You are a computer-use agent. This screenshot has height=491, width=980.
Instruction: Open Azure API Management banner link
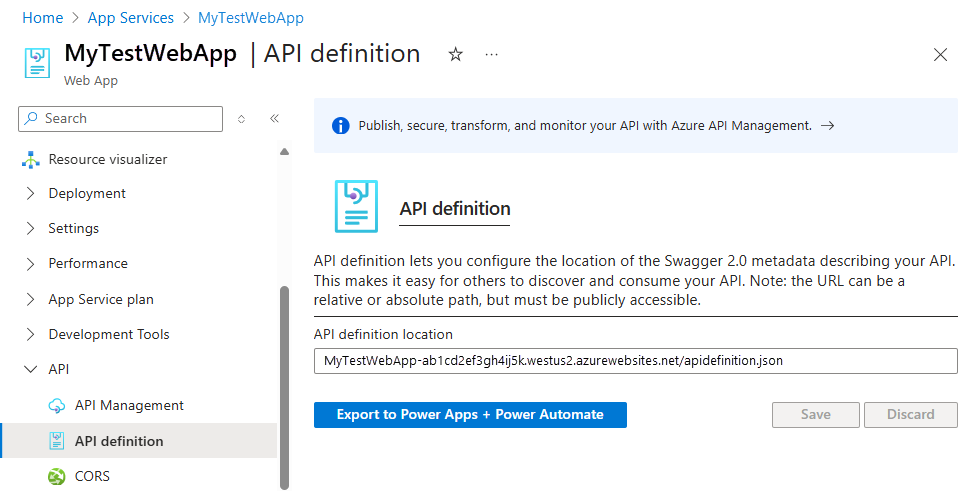click(585, 126)
